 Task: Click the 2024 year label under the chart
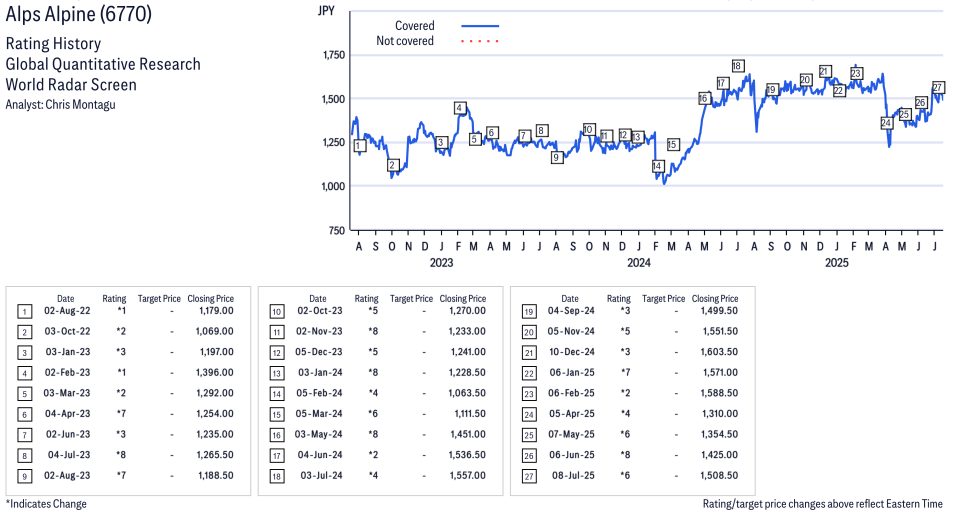639,262
